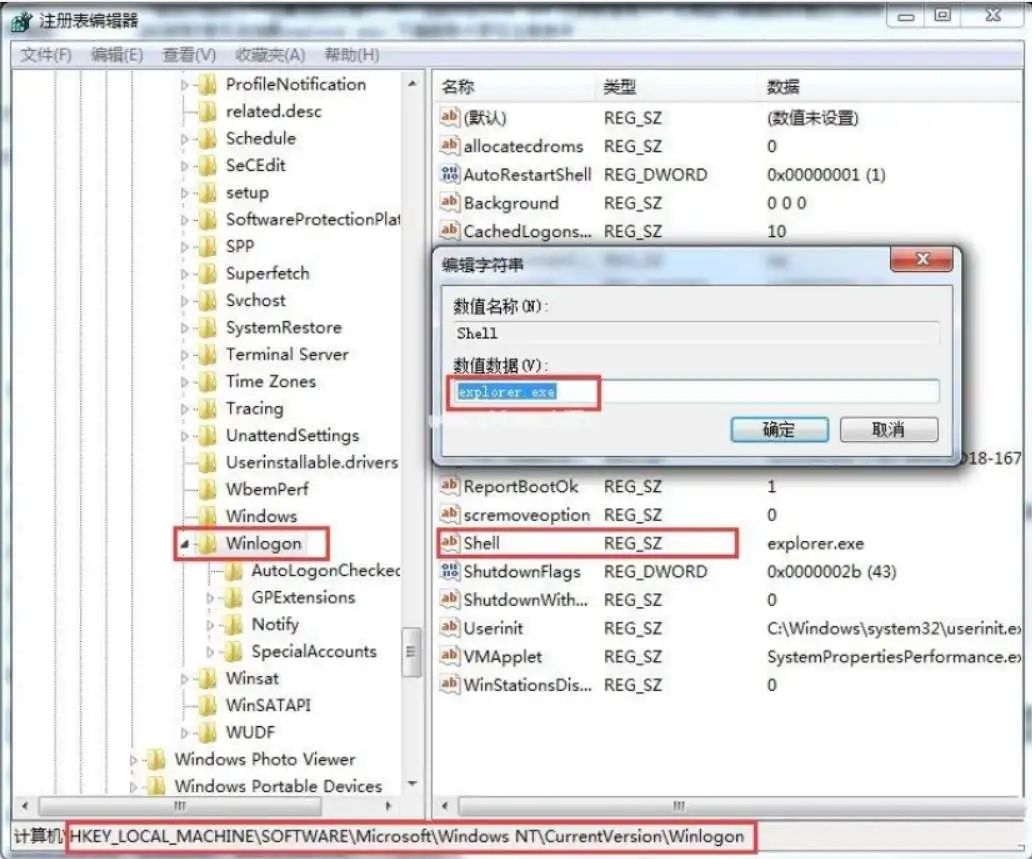The image size is (1032, 859).
Task: Select the WinSATAPI folder icon
Action: point(208,706)
